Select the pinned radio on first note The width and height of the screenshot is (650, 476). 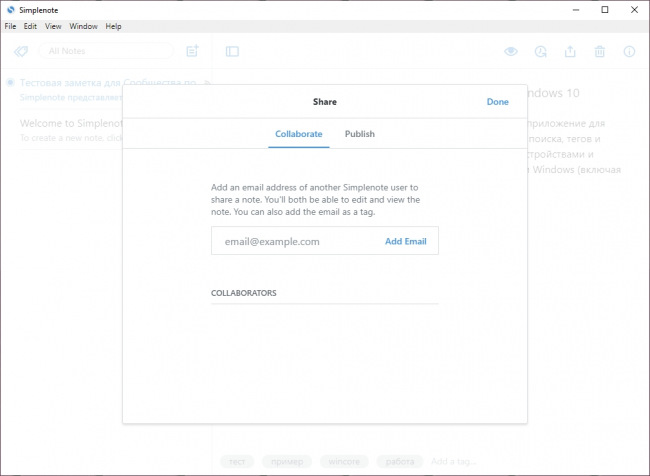[10, 82]
